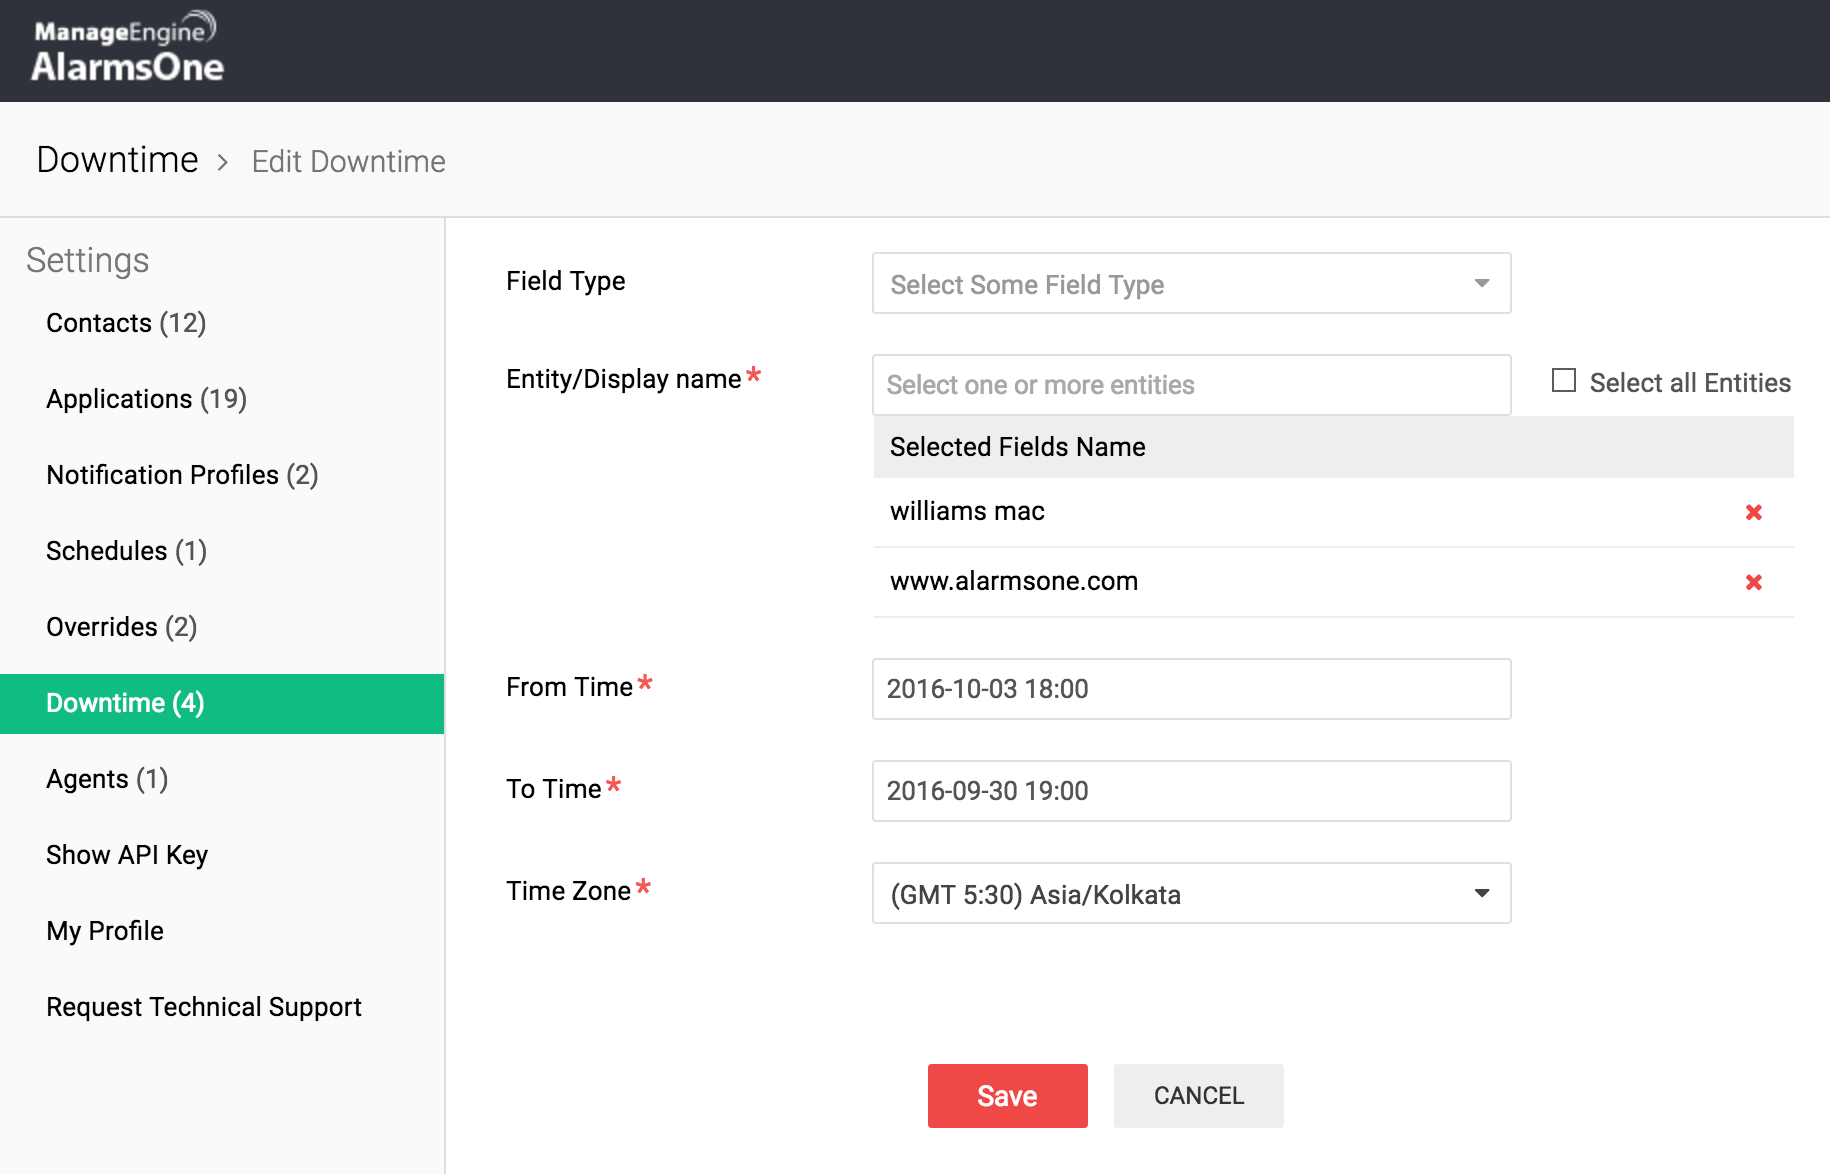The image size is (1830, 1174).
Task: Open Applications (19) in sidebar
Action: [146, 399]
